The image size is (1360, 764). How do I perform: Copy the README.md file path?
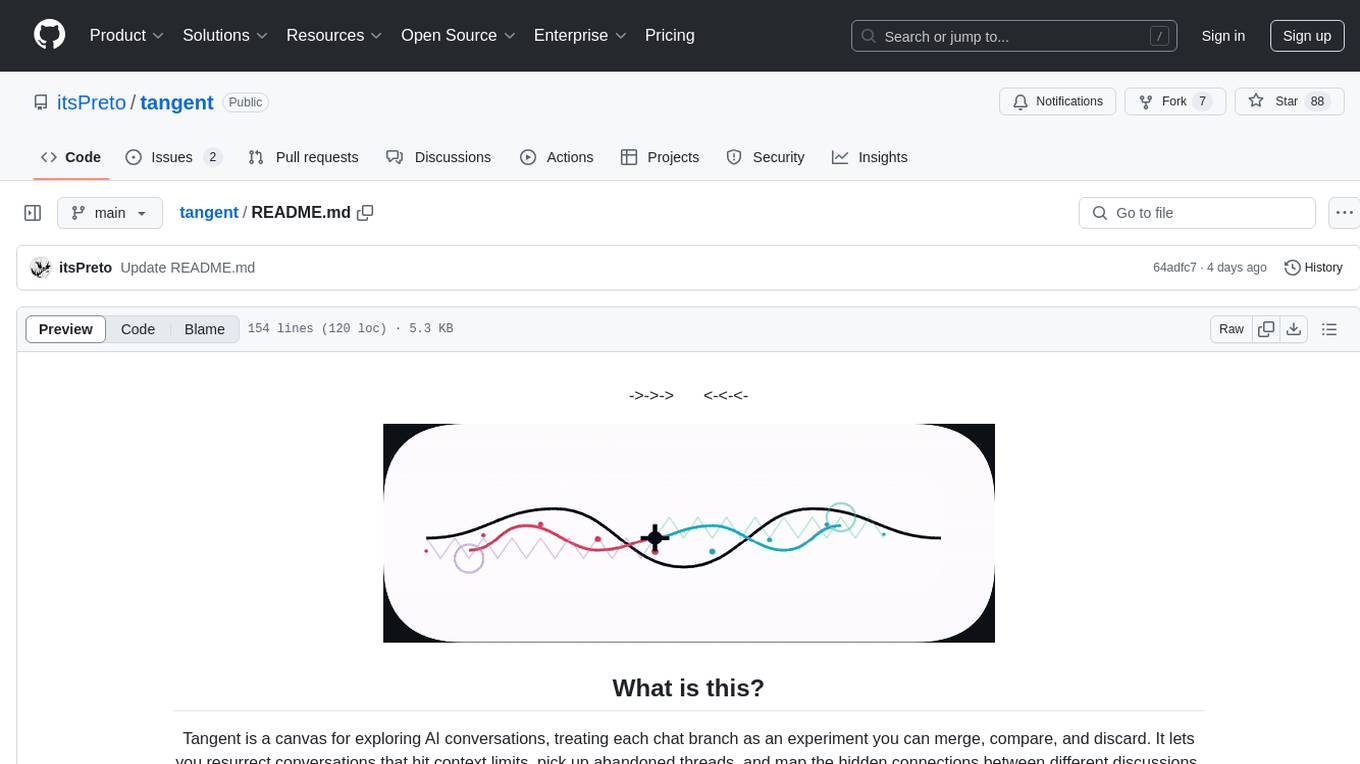point(365,212)
